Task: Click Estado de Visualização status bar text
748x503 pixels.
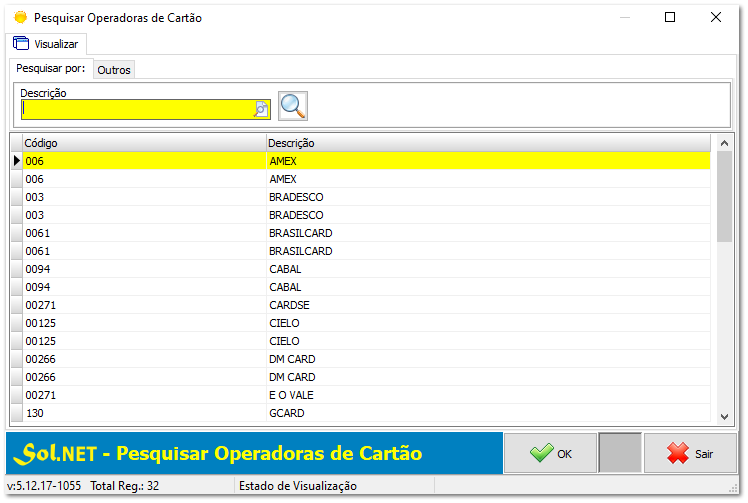Action: 298,486
